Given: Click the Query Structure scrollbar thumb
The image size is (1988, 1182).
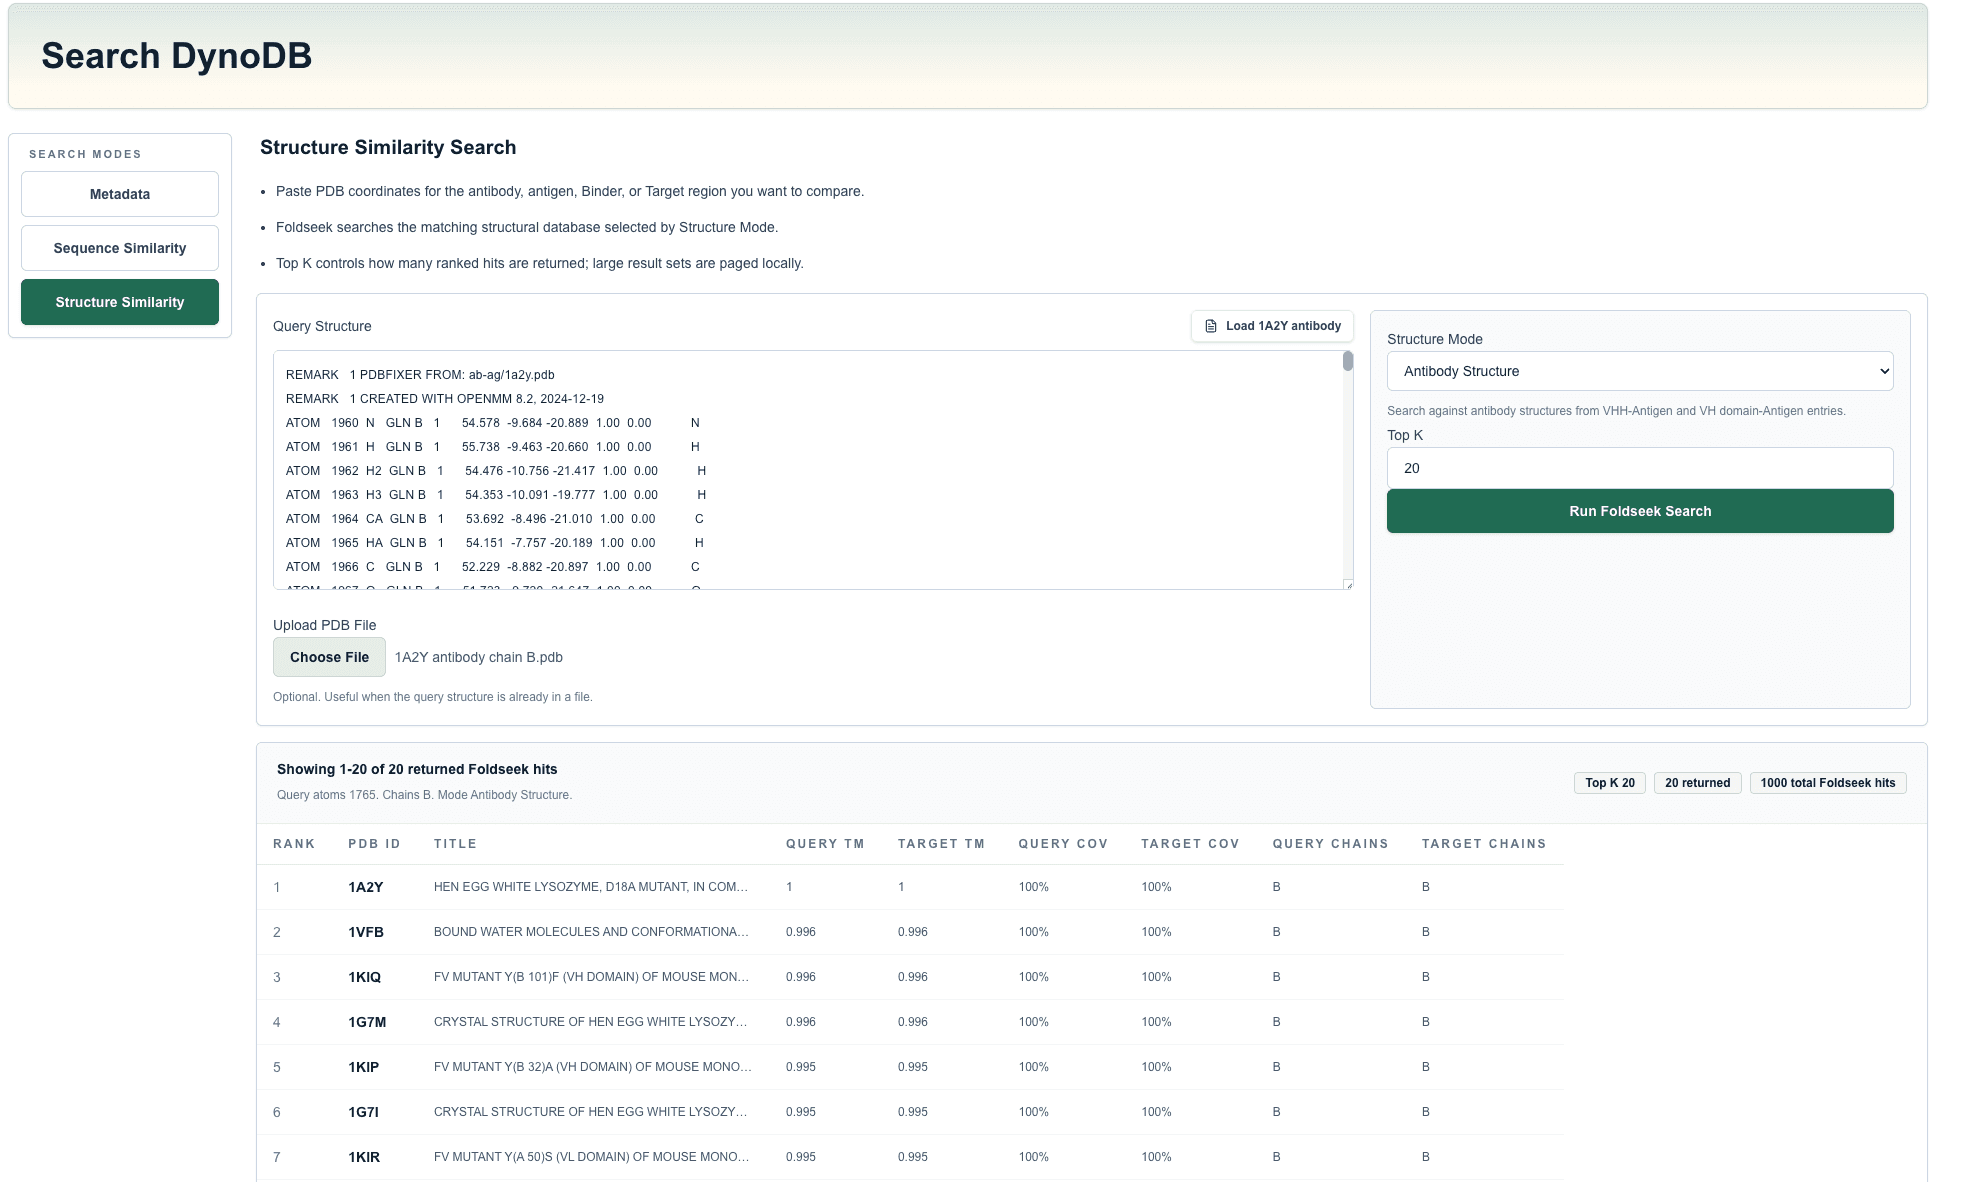Looking at the screenshot, I should (x=1348, y=361).
